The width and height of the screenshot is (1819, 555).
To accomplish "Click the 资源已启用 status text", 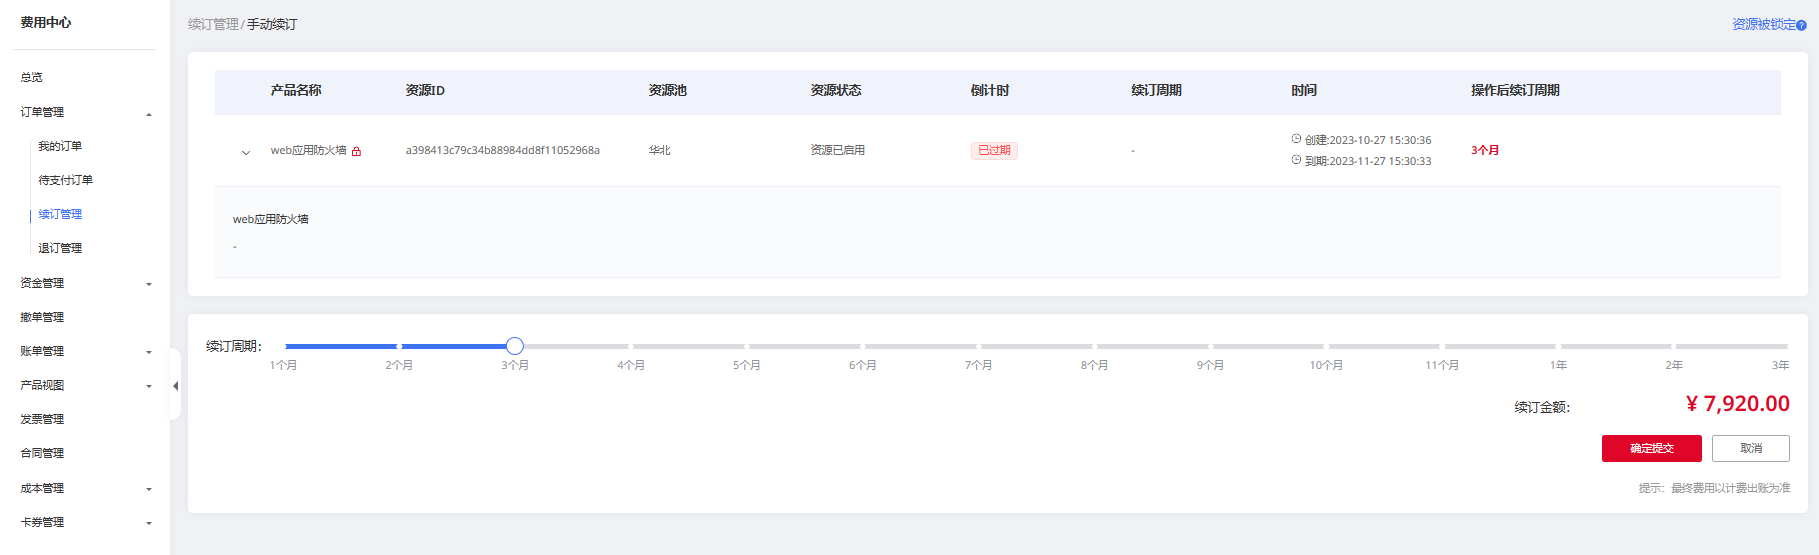I will (x=838, y=150).
